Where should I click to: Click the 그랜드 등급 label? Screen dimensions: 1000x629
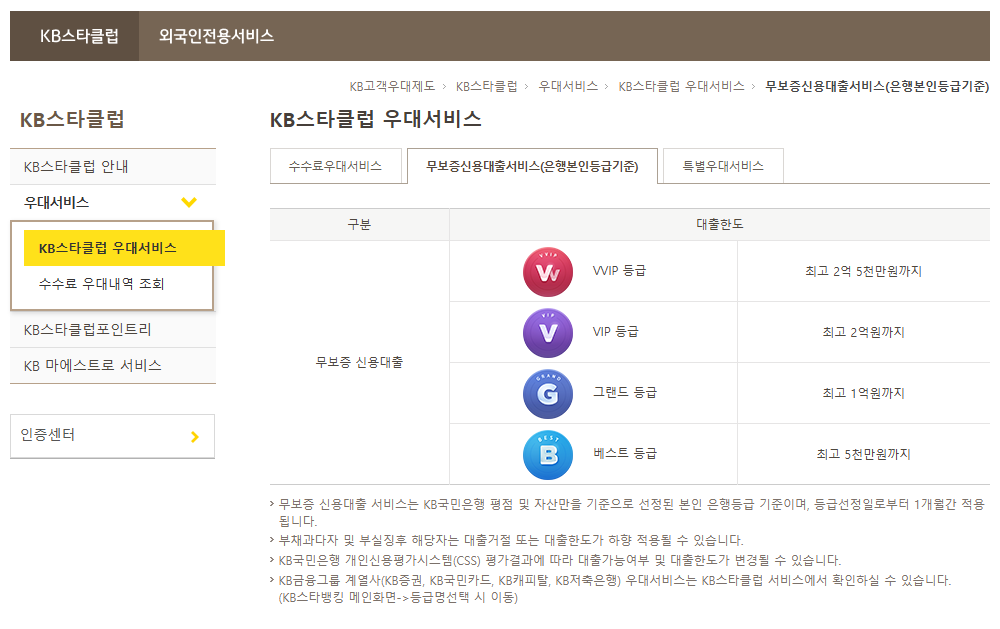624,392
